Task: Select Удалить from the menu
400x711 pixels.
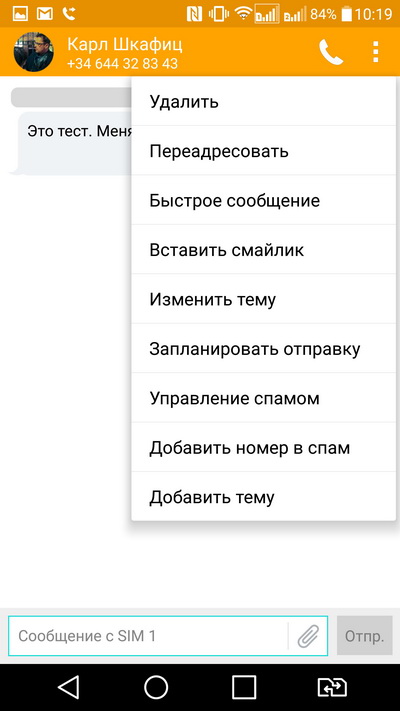Action: [263, 102]
